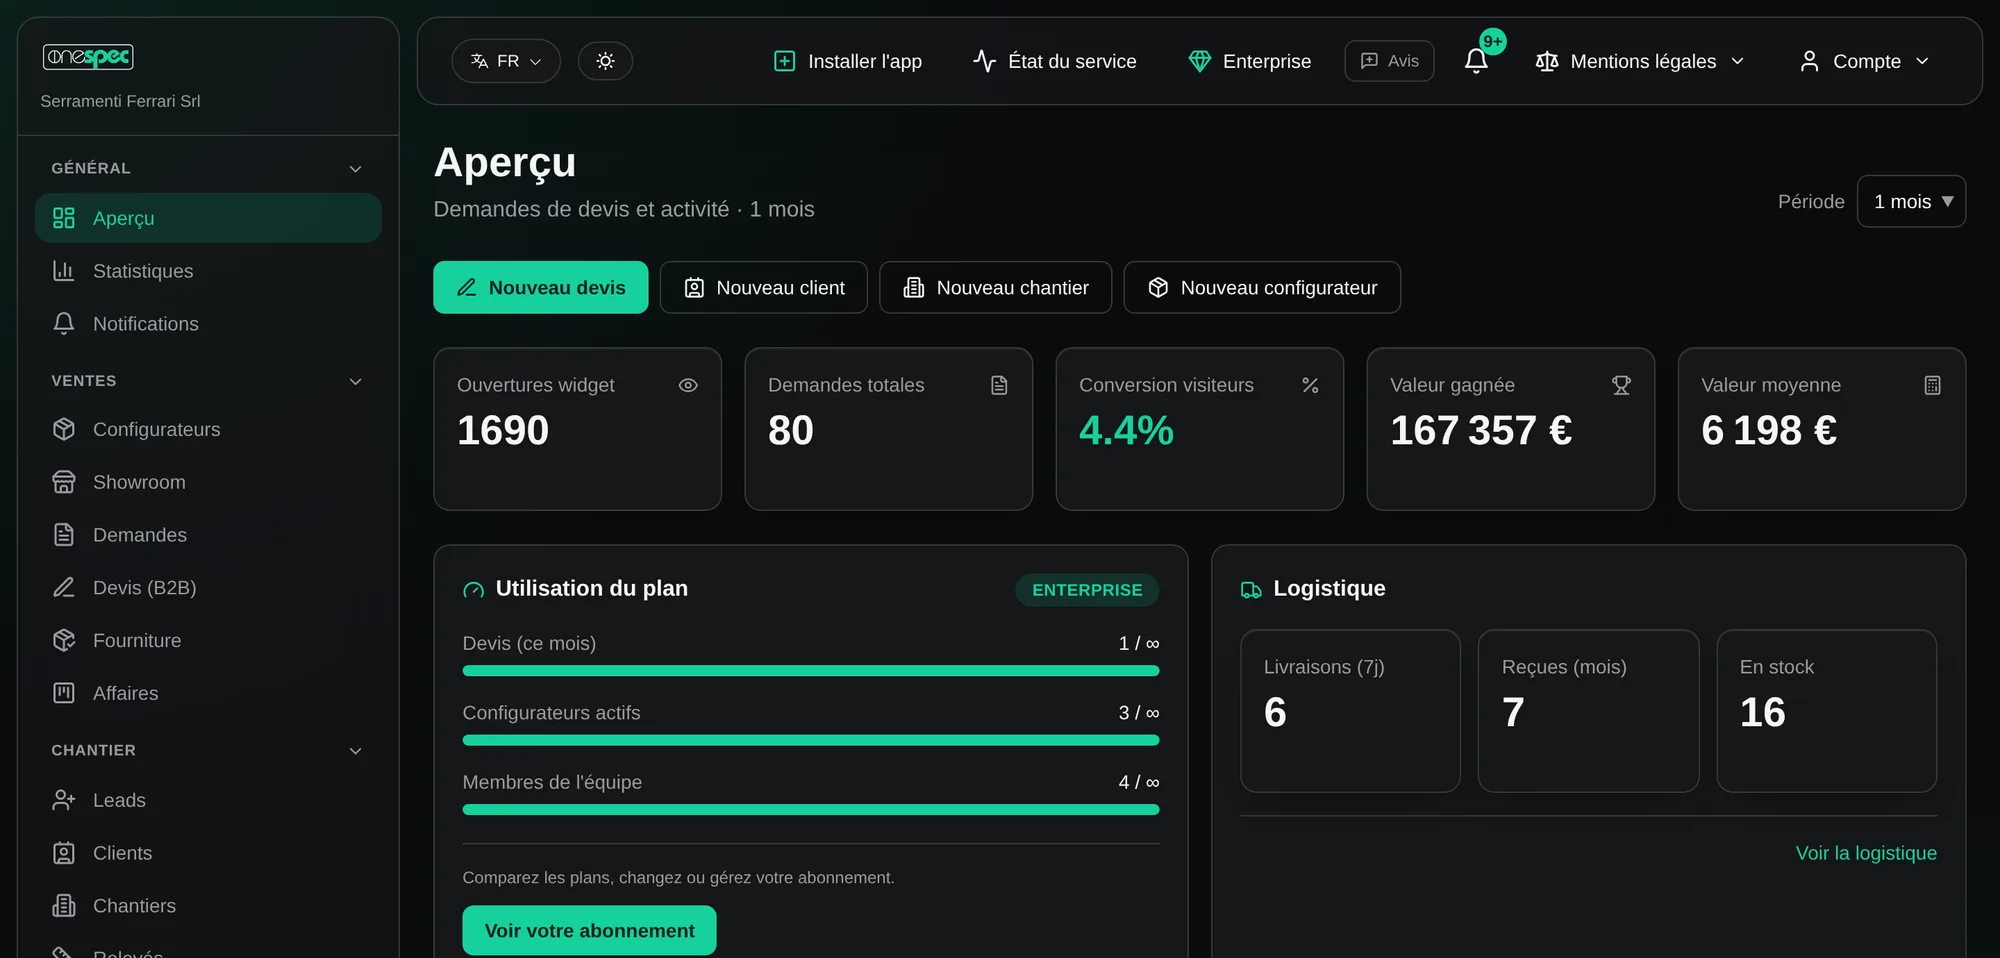Click percent icon on Conversion visiteurs card
This screenshot has height=958, width=2000.
point(1310,385)
